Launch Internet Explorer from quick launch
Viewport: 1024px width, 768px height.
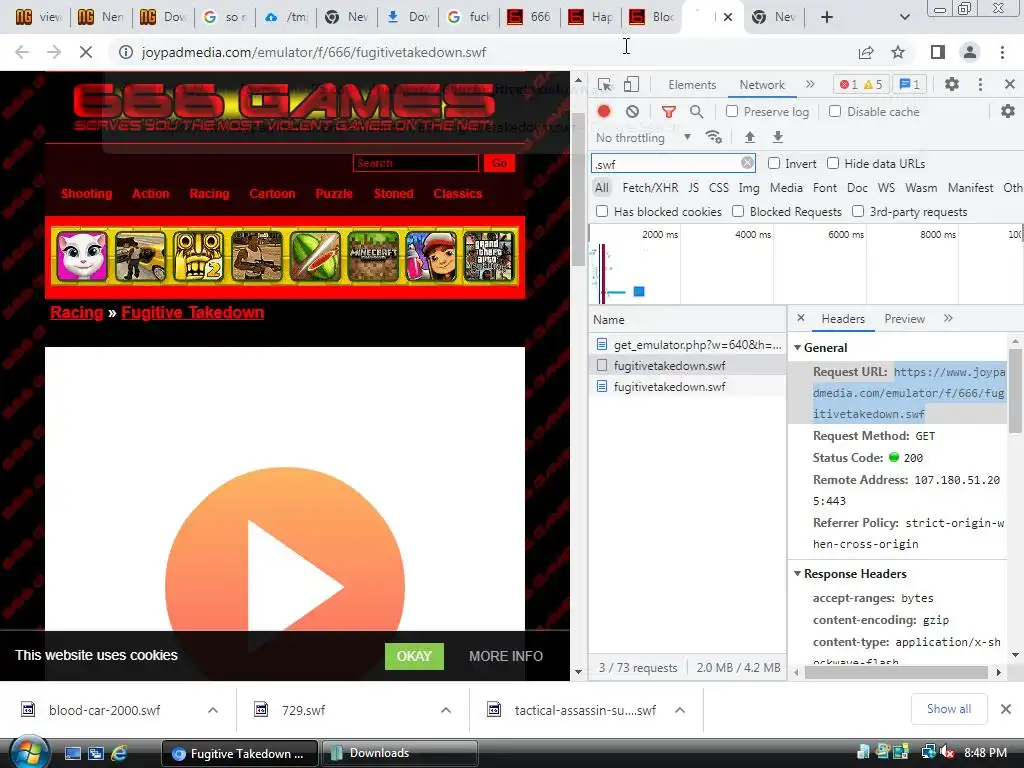click(119, 753)
